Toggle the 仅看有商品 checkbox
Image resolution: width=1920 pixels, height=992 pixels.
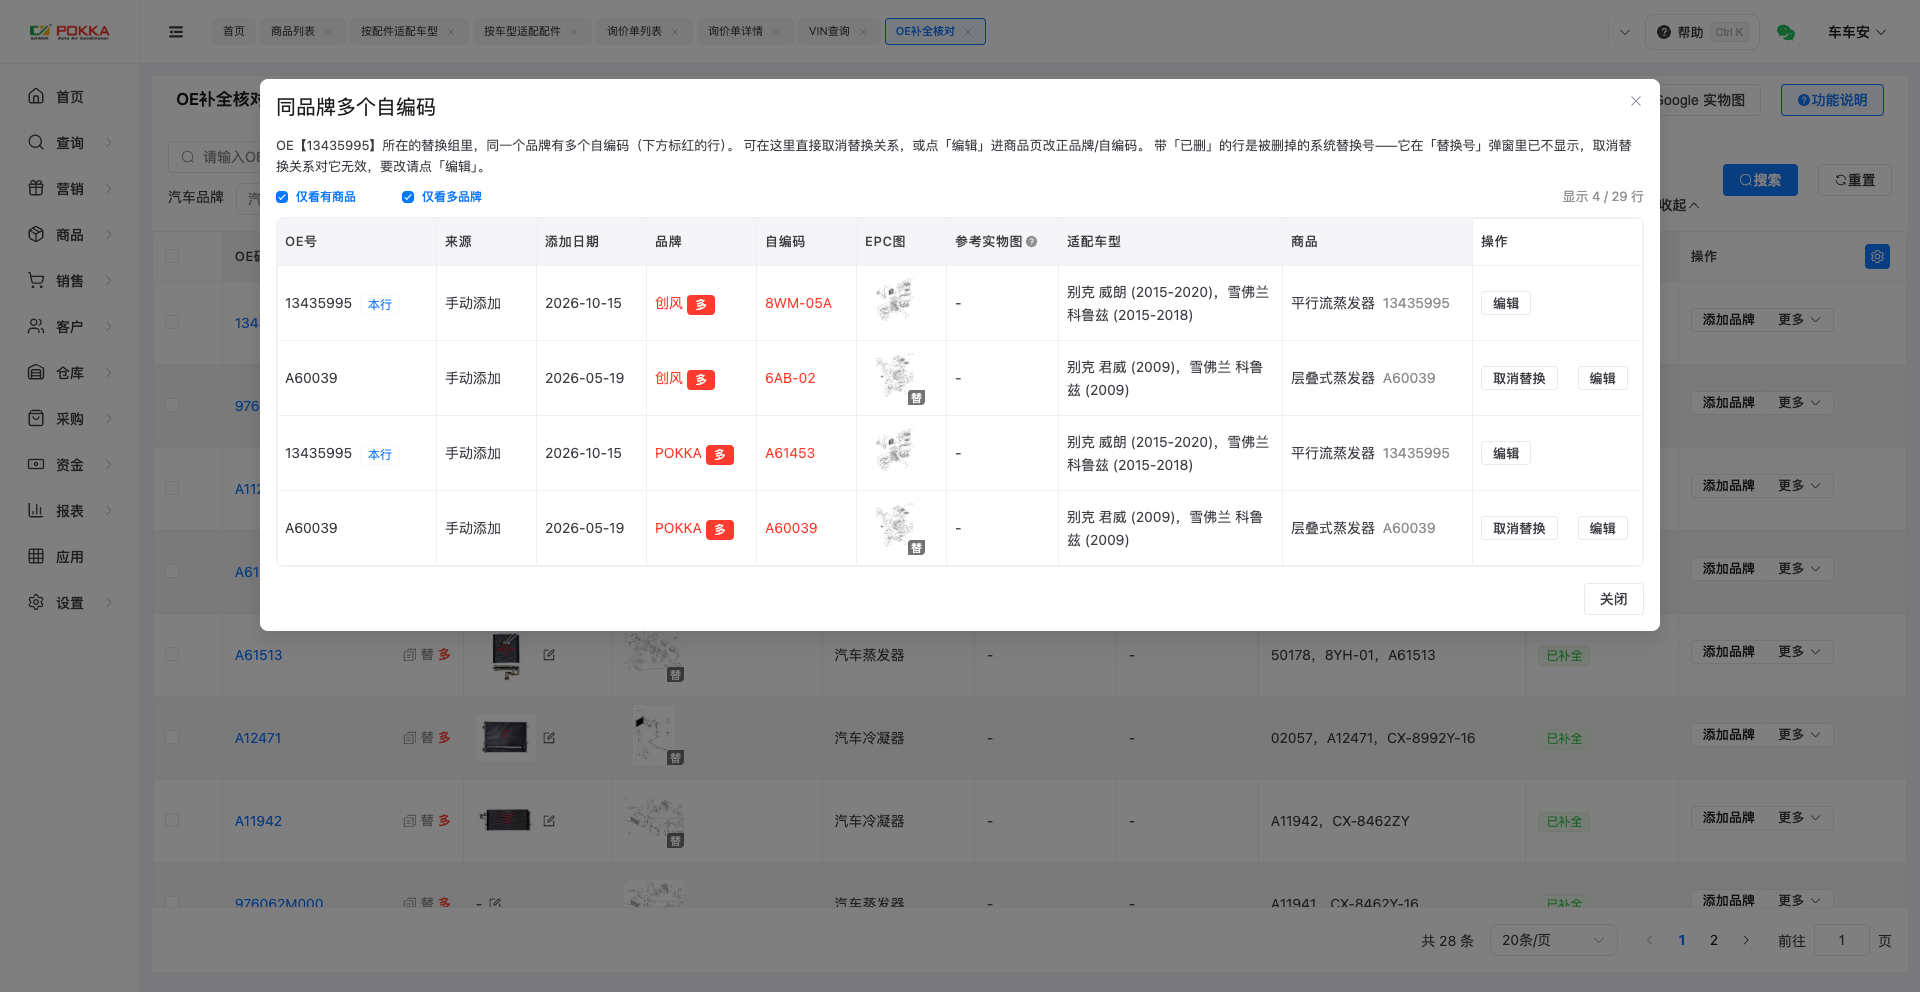click(x=282, y=197)
